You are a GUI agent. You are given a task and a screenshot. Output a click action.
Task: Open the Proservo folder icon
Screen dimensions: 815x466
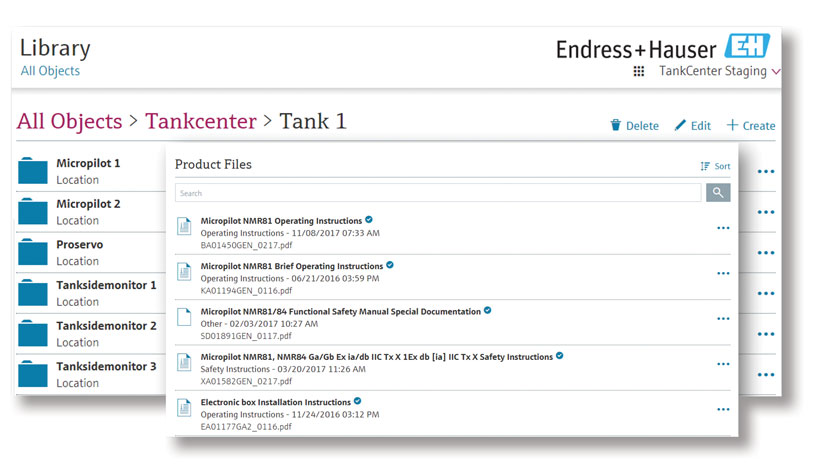pos(33,252)
